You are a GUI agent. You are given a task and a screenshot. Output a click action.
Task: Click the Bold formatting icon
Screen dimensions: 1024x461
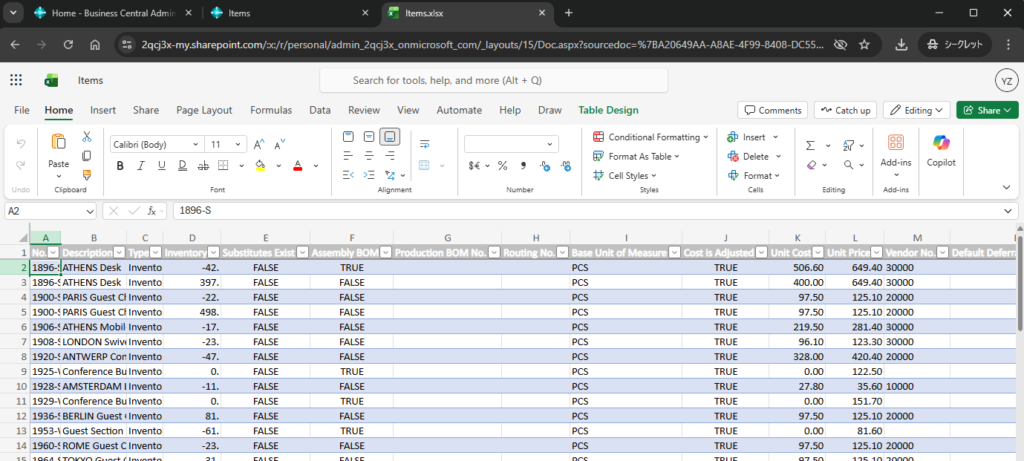(120, 166)
